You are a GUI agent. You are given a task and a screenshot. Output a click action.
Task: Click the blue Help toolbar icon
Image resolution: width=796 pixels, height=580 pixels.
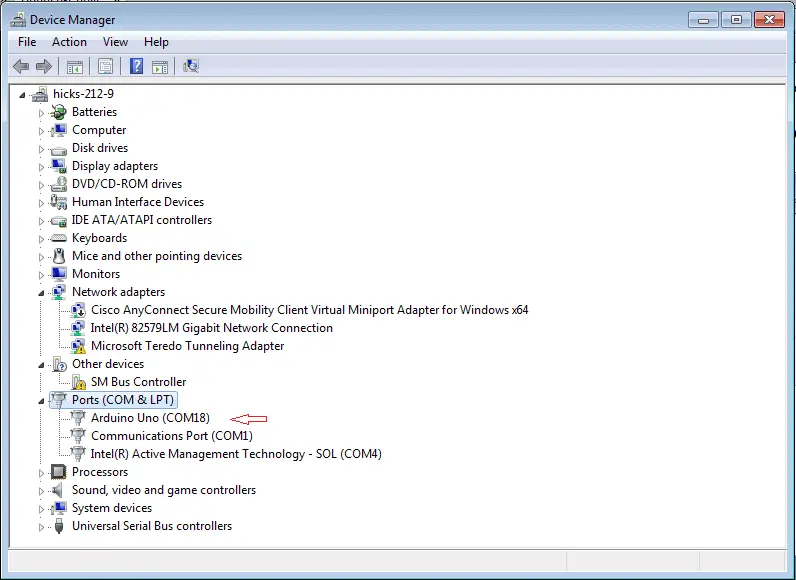(x=136, y=66)
